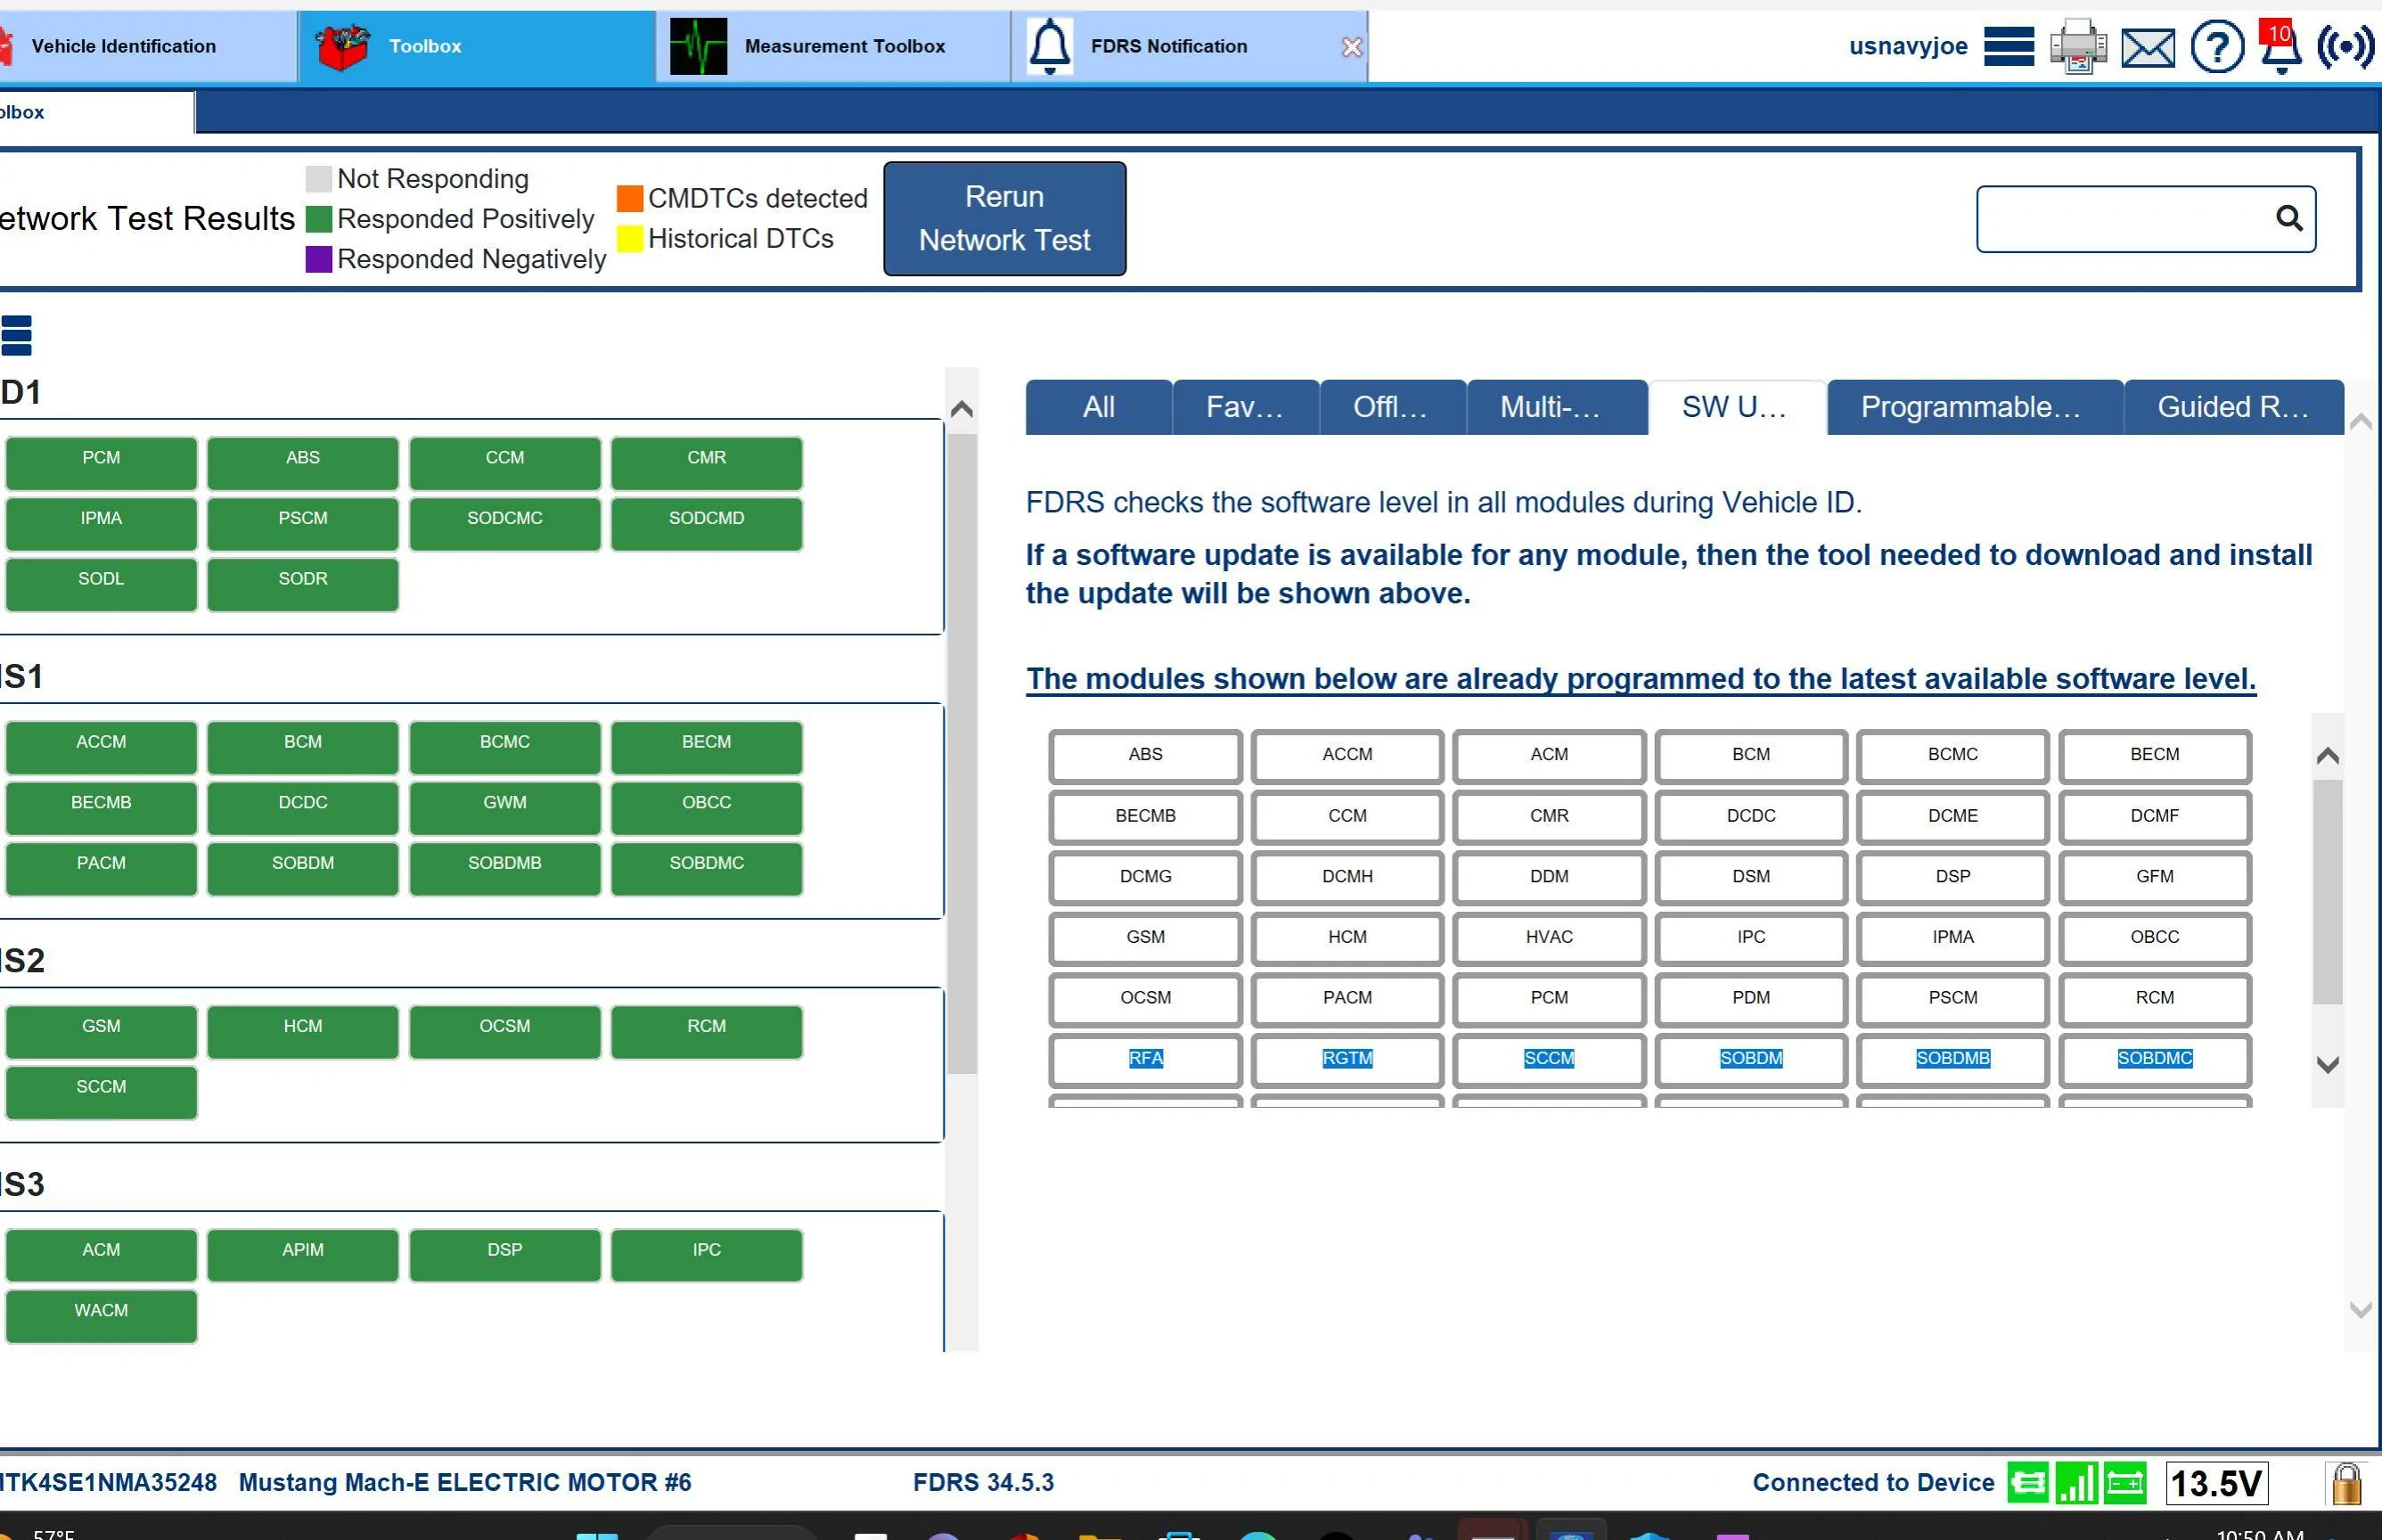
Task: Click the usnavyjoe username
Action: [1908, 46]
